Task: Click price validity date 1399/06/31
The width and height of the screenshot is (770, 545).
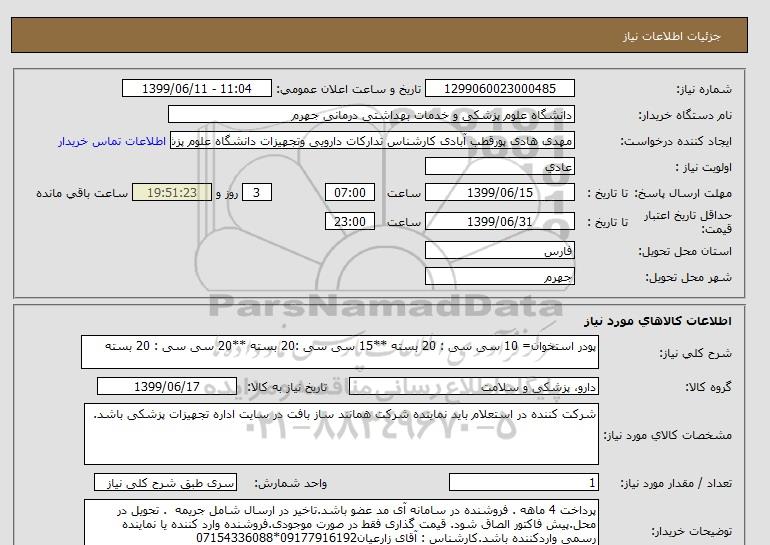Action: [x=500, y=221]
